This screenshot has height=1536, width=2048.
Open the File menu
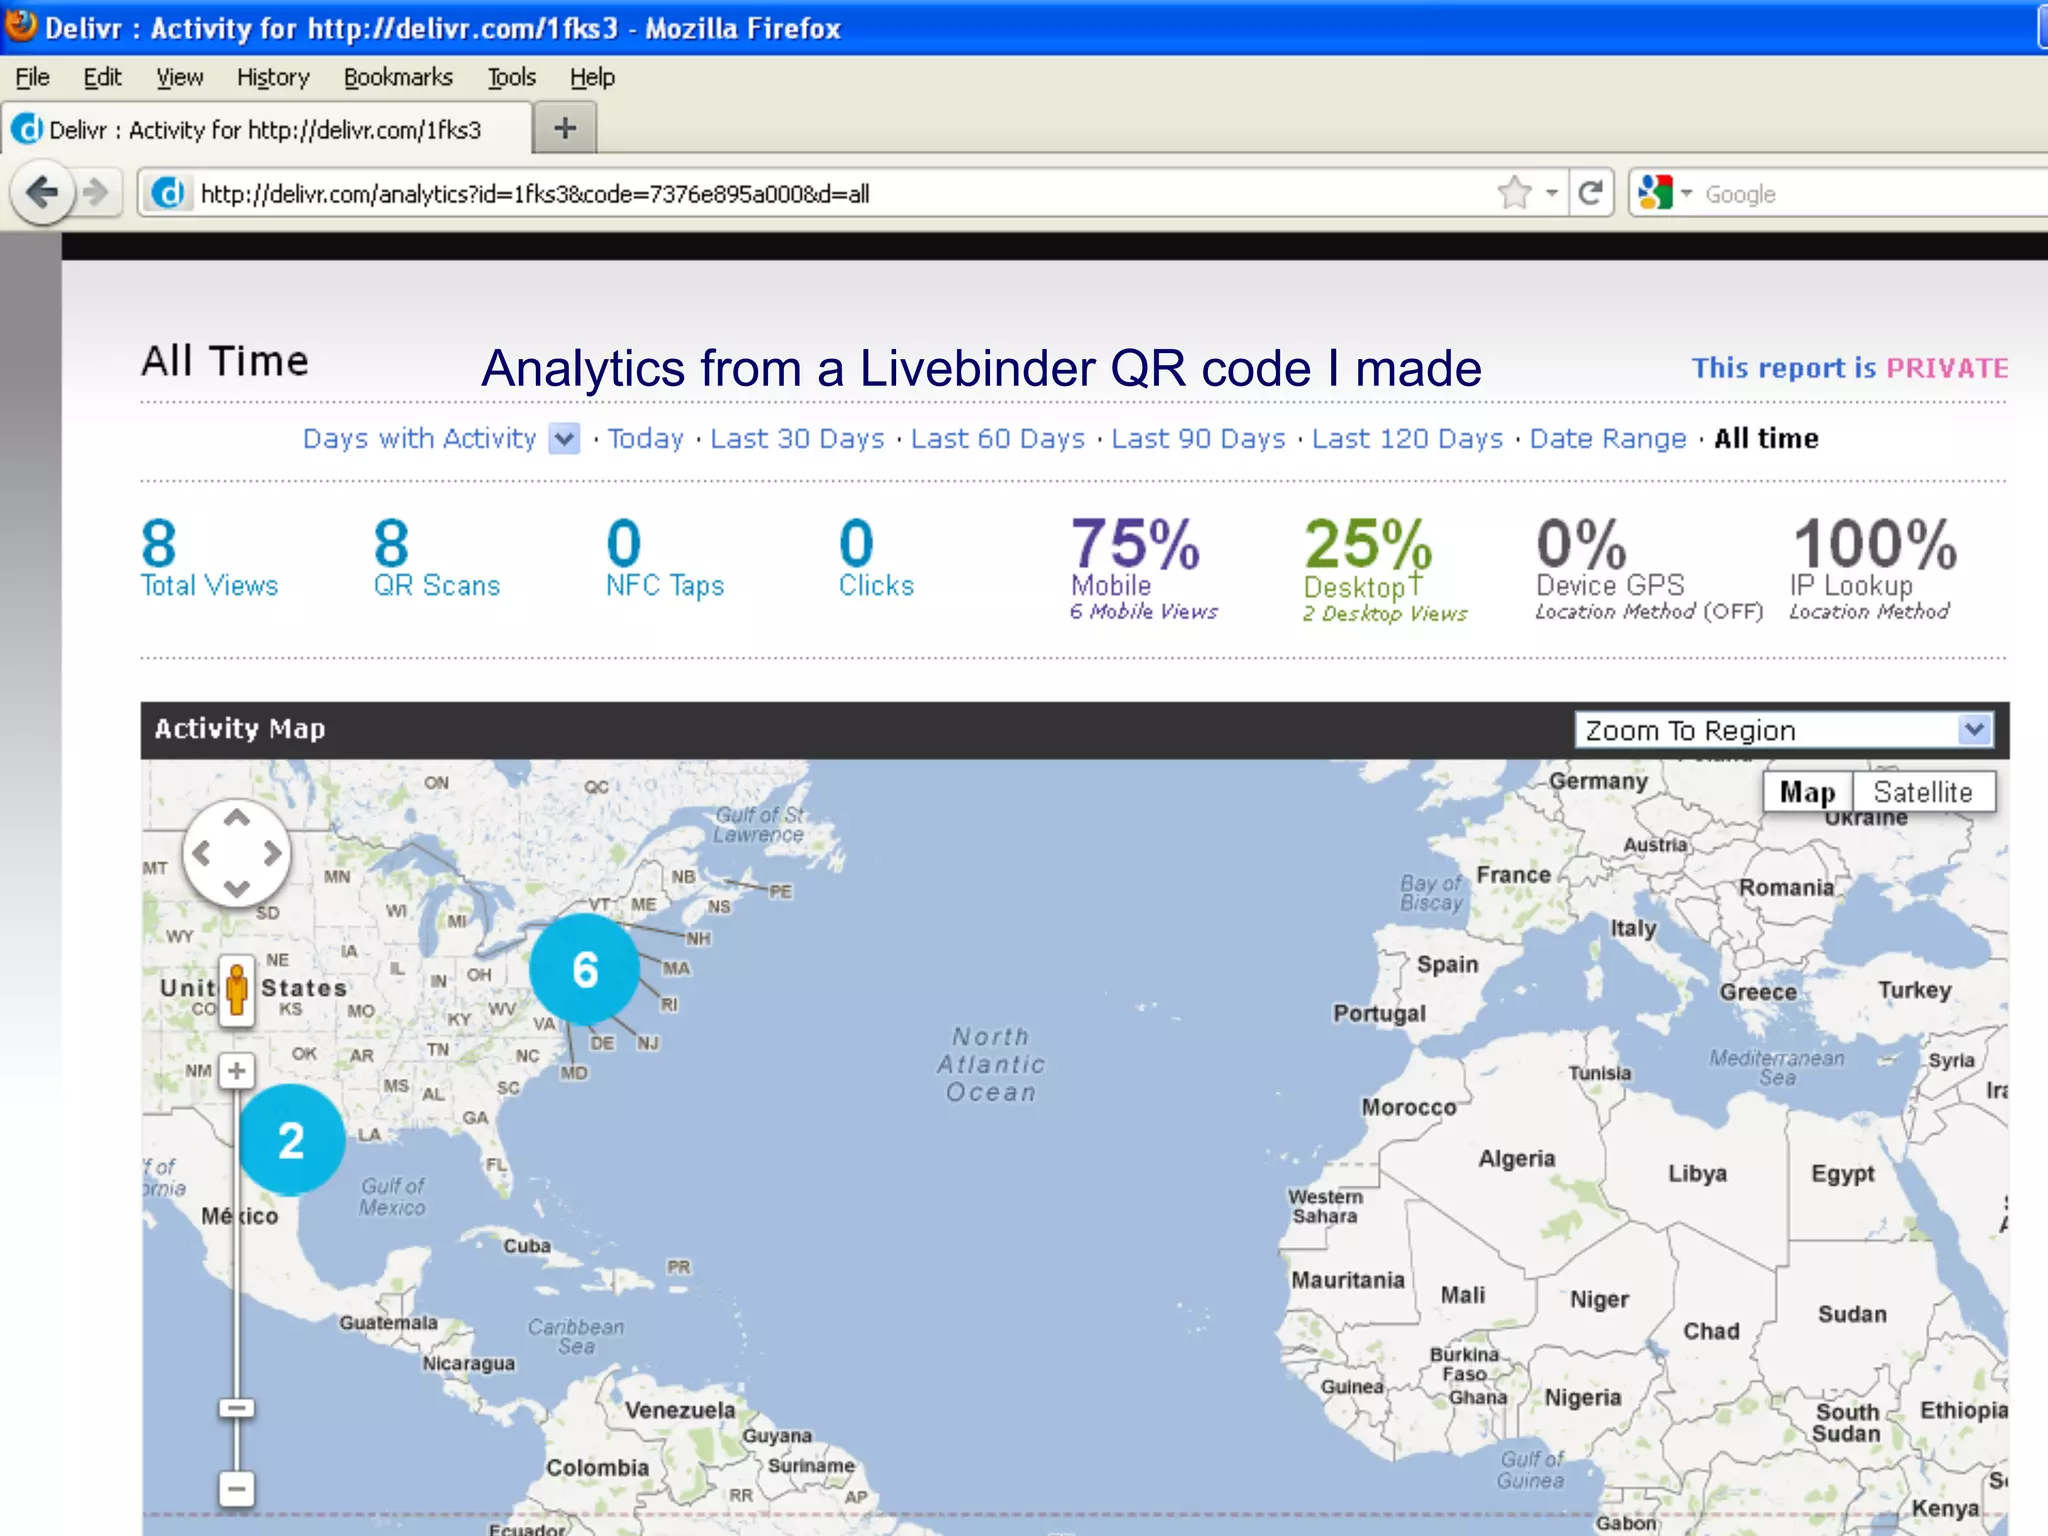tap(32, 77)
